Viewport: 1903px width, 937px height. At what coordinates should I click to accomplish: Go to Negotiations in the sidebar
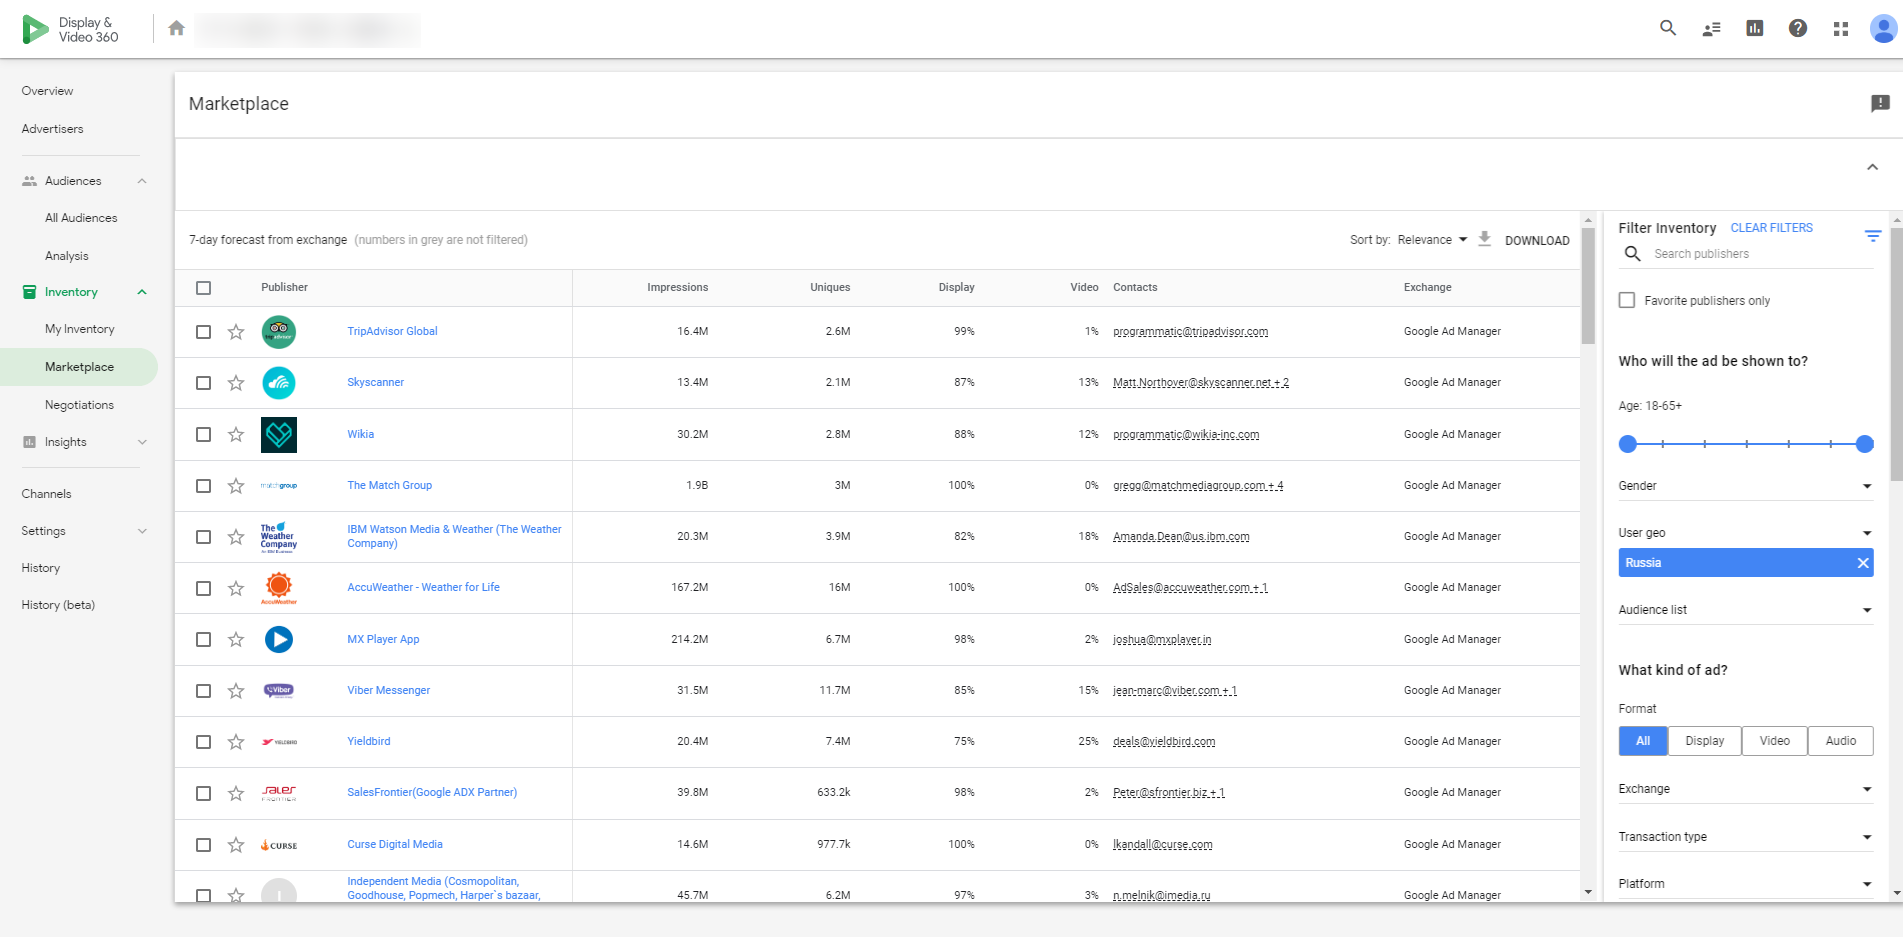[x=79, y=405]
